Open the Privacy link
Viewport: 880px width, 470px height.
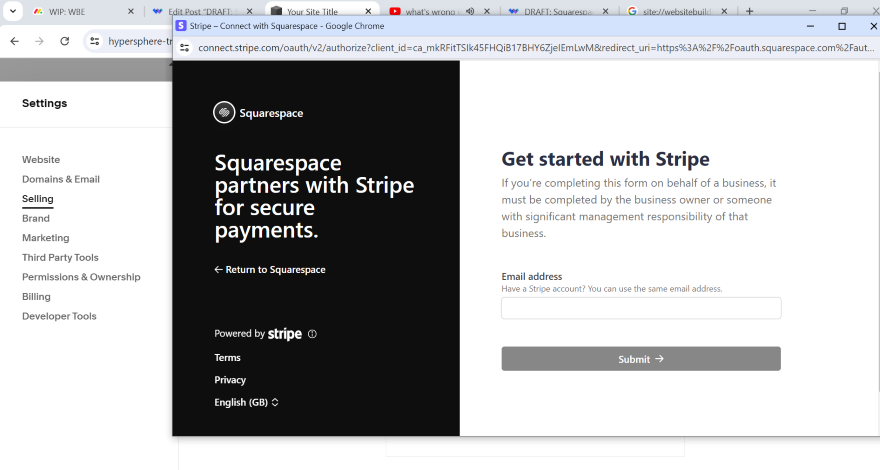[x=230, y=380]
